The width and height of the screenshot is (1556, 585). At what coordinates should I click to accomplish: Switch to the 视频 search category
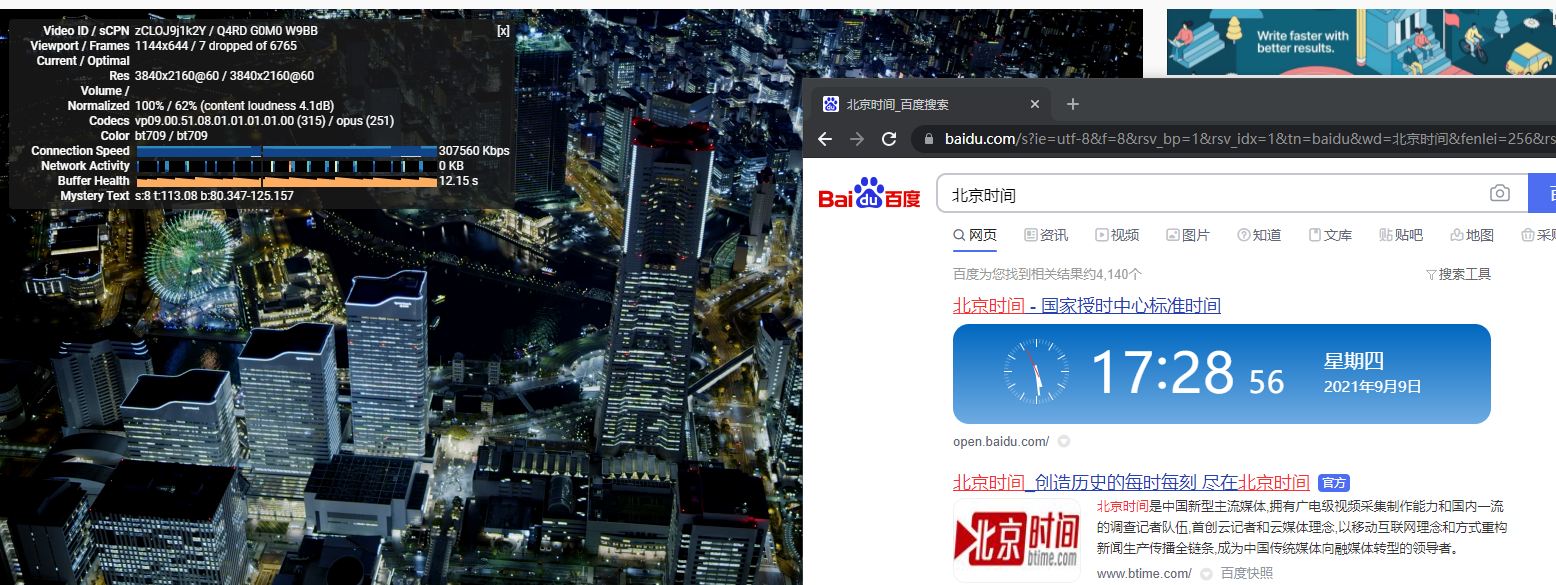1117,235
